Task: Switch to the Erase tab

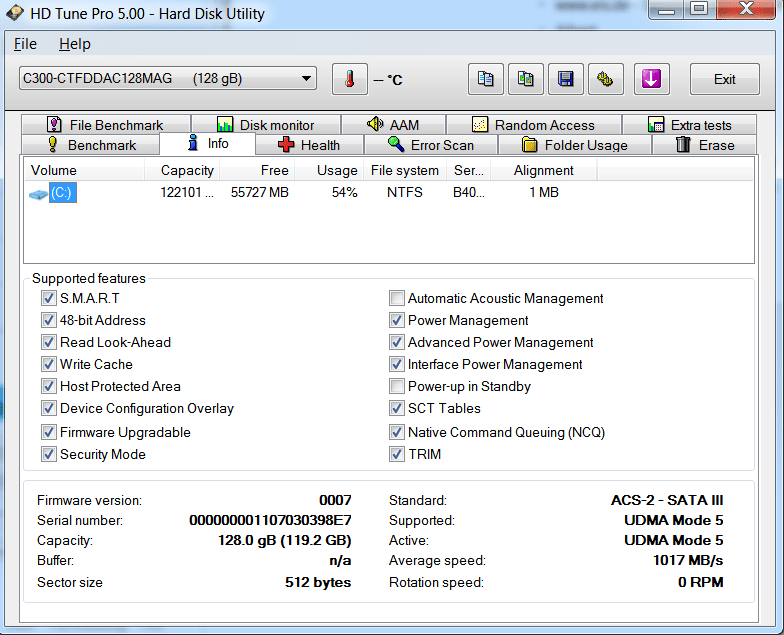Action: tap(704, 145)
